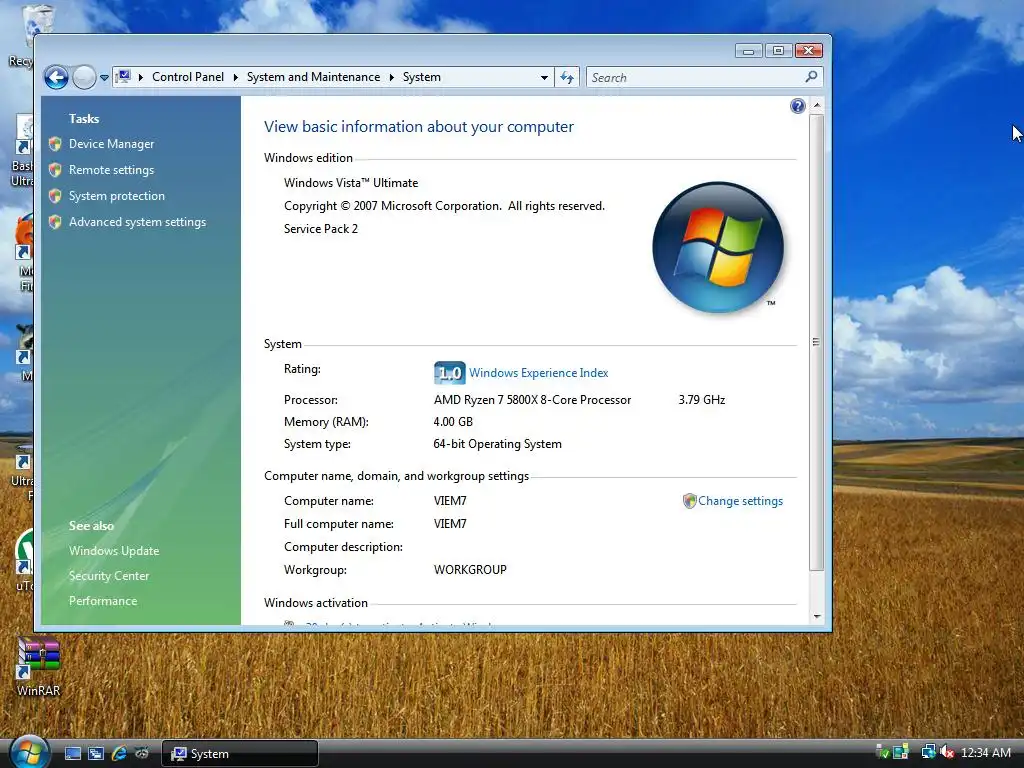Minimize the System window

click(x=749, y=51)
